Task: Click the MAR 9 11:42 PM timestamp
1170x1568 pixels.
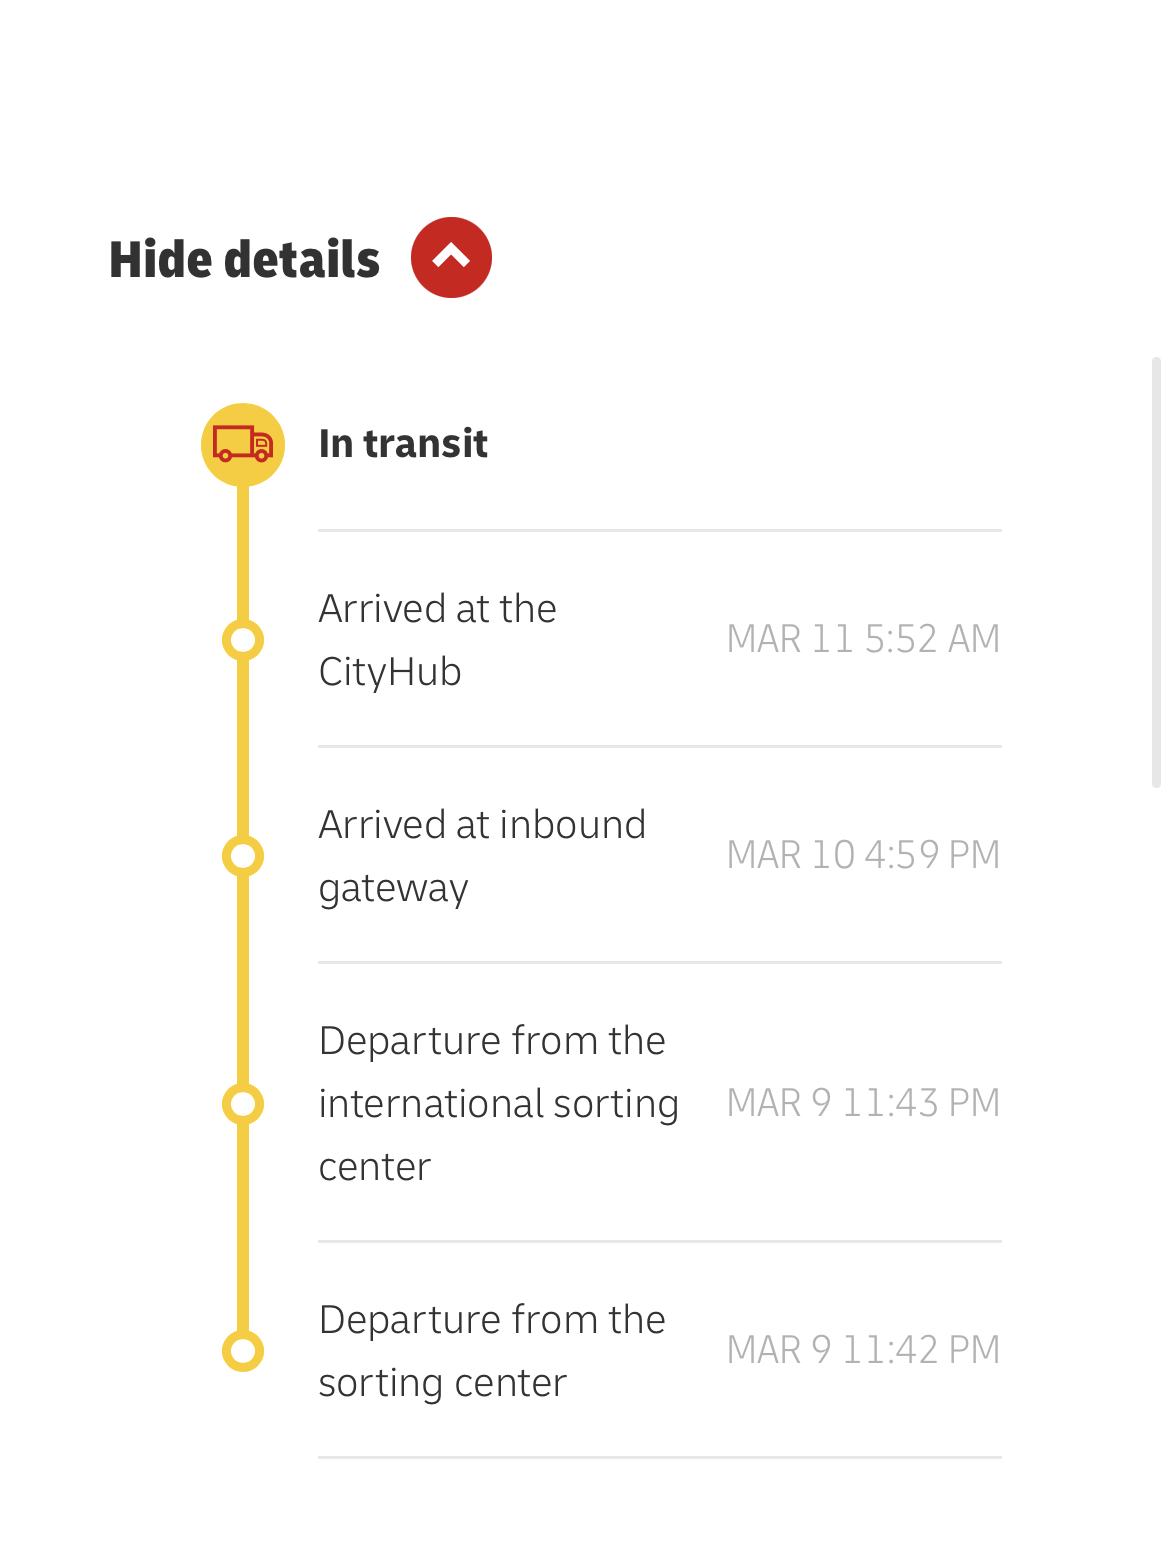Action: [x=863, y=1350]
